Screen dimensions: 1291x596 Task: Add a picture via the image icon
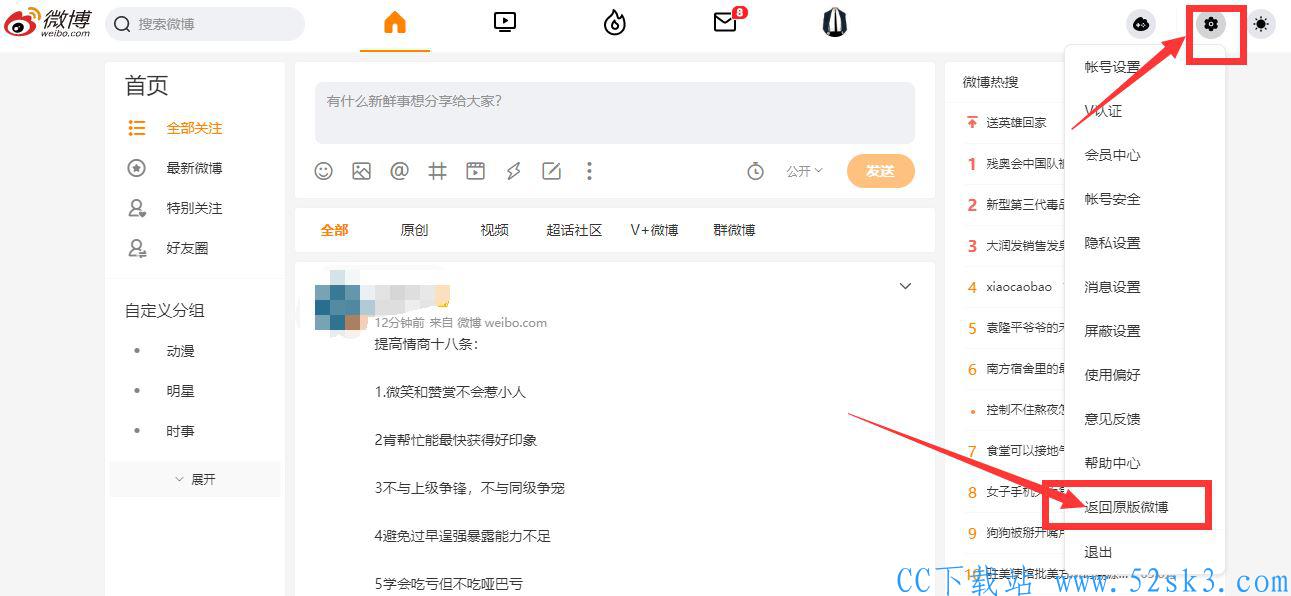361,171
